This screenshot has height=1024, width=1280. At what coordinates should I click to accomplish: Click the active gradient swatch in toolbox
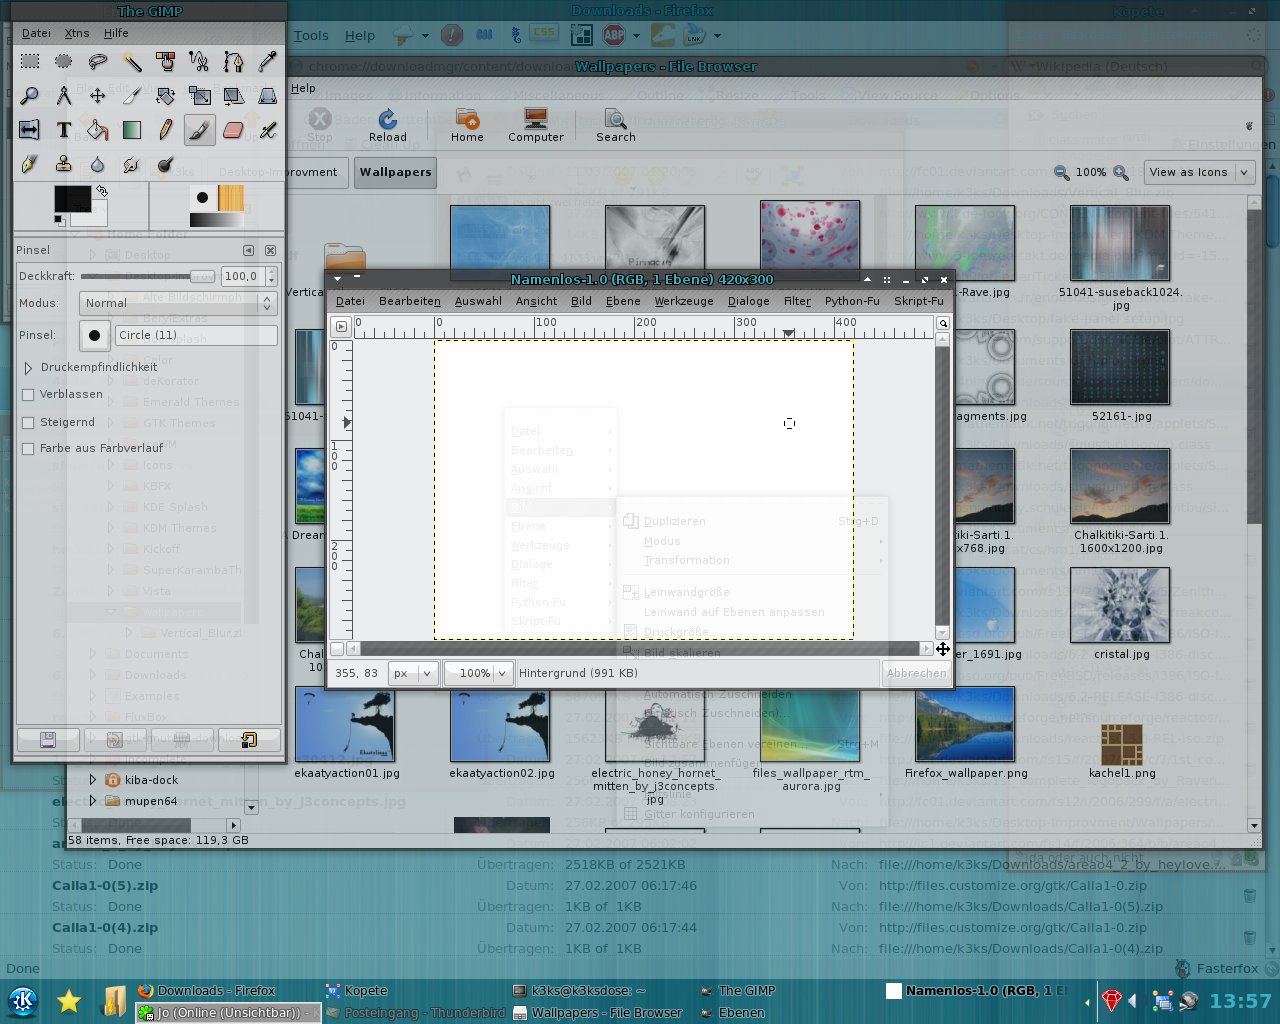(x=215, y=219)
